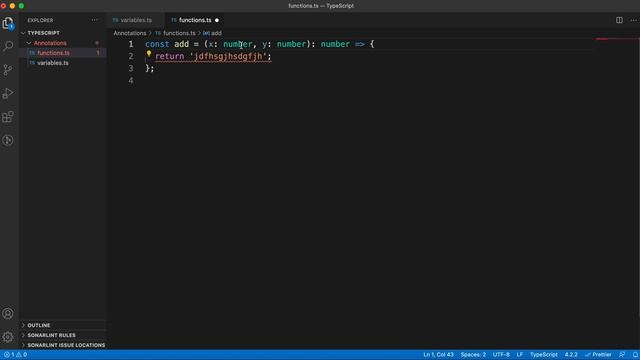The image size is (640, 360).
Task: Open the Source Control view
Action: point(8,70)
